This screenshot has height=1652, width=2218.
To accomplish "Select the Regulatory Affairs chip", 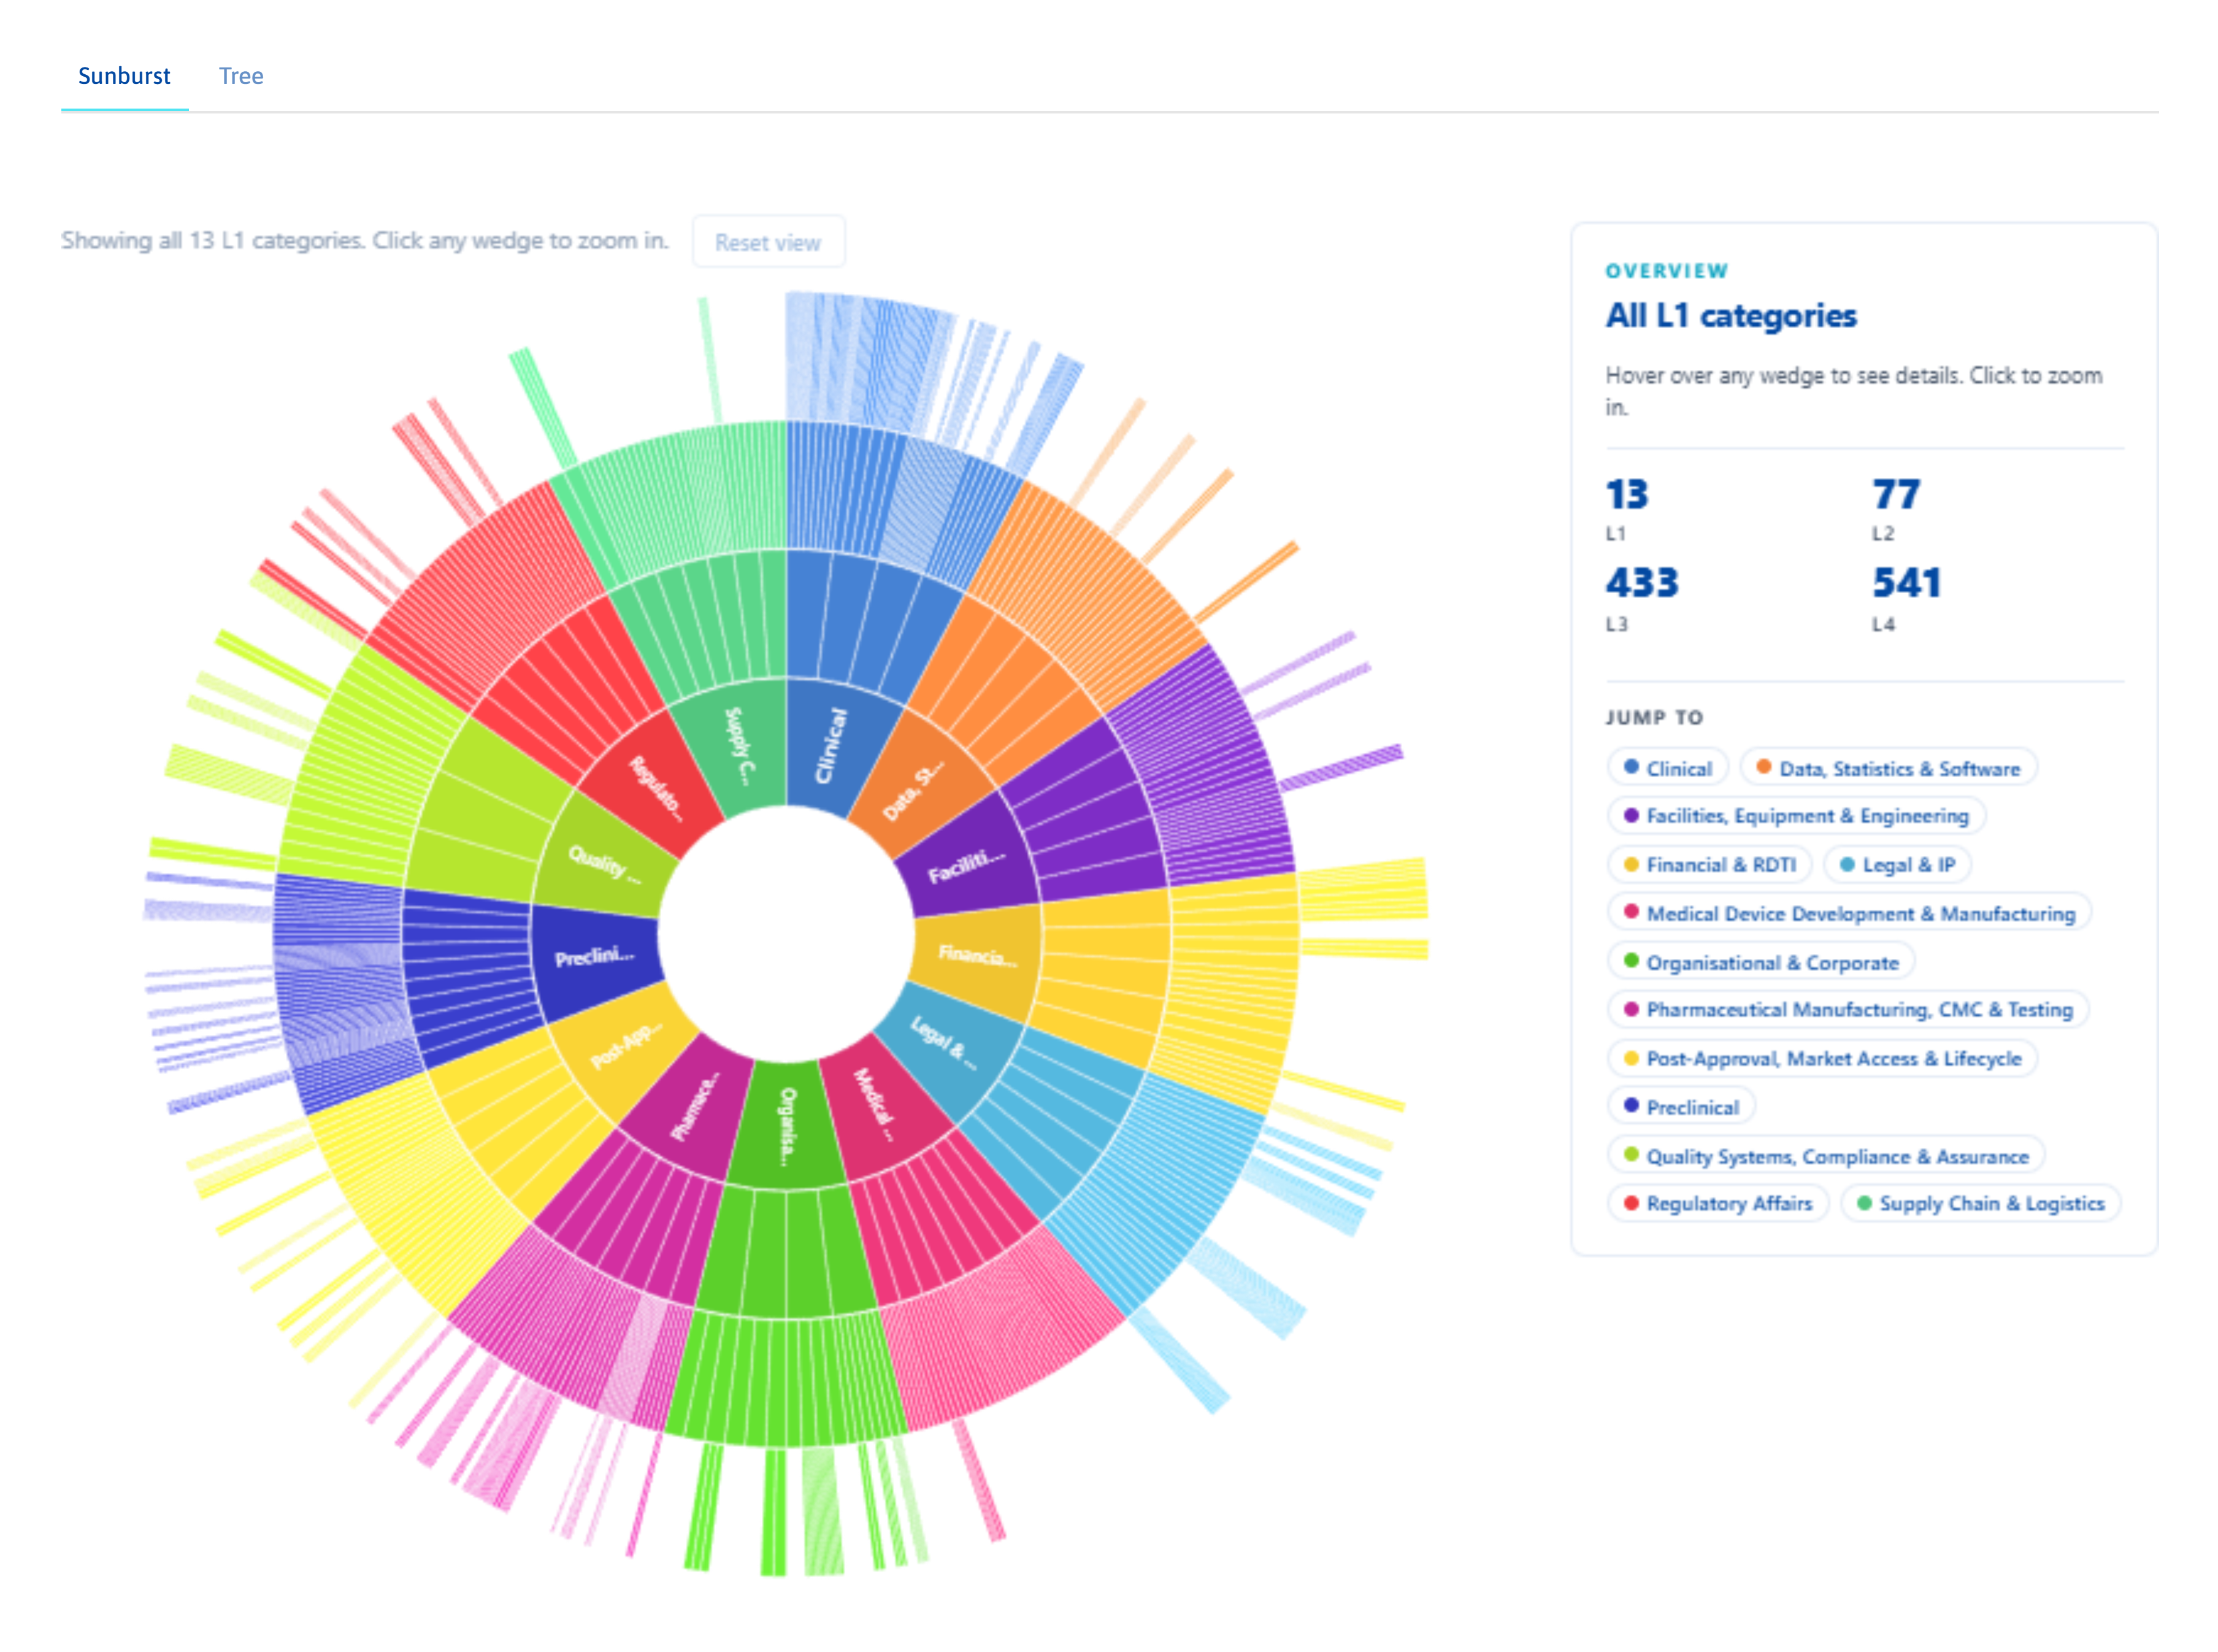I will tap(1718, 1204).
